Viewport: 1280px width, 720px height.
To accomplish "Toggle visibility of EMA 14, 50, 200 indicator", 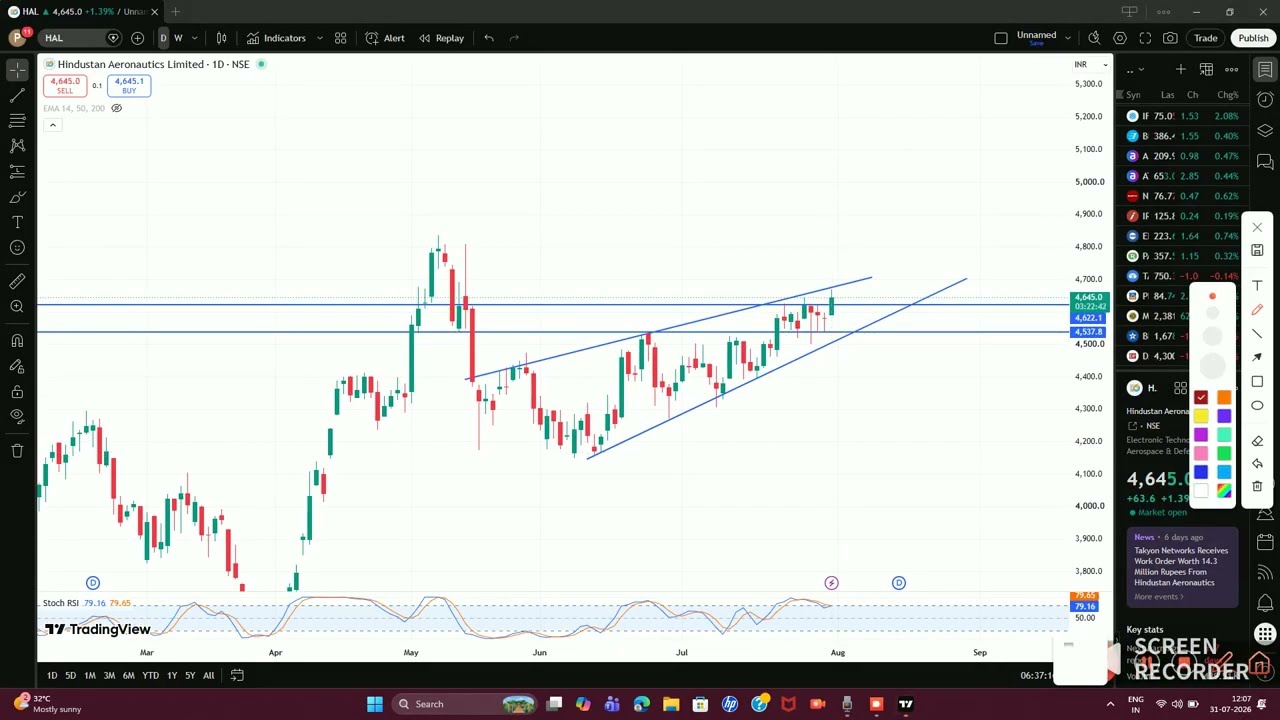I will pos(116,108).
